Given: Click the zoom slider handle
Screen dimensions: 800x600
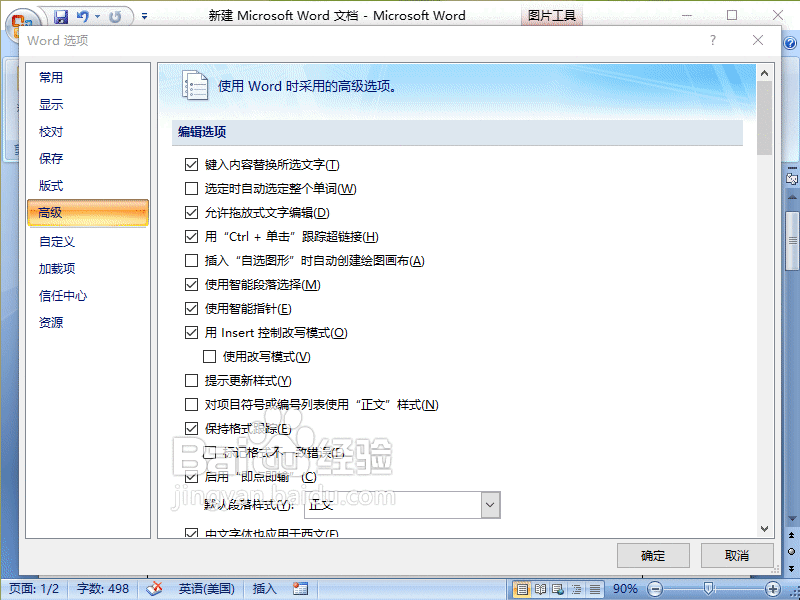Looking at the screenshot, I should click(x=708, y=589).
